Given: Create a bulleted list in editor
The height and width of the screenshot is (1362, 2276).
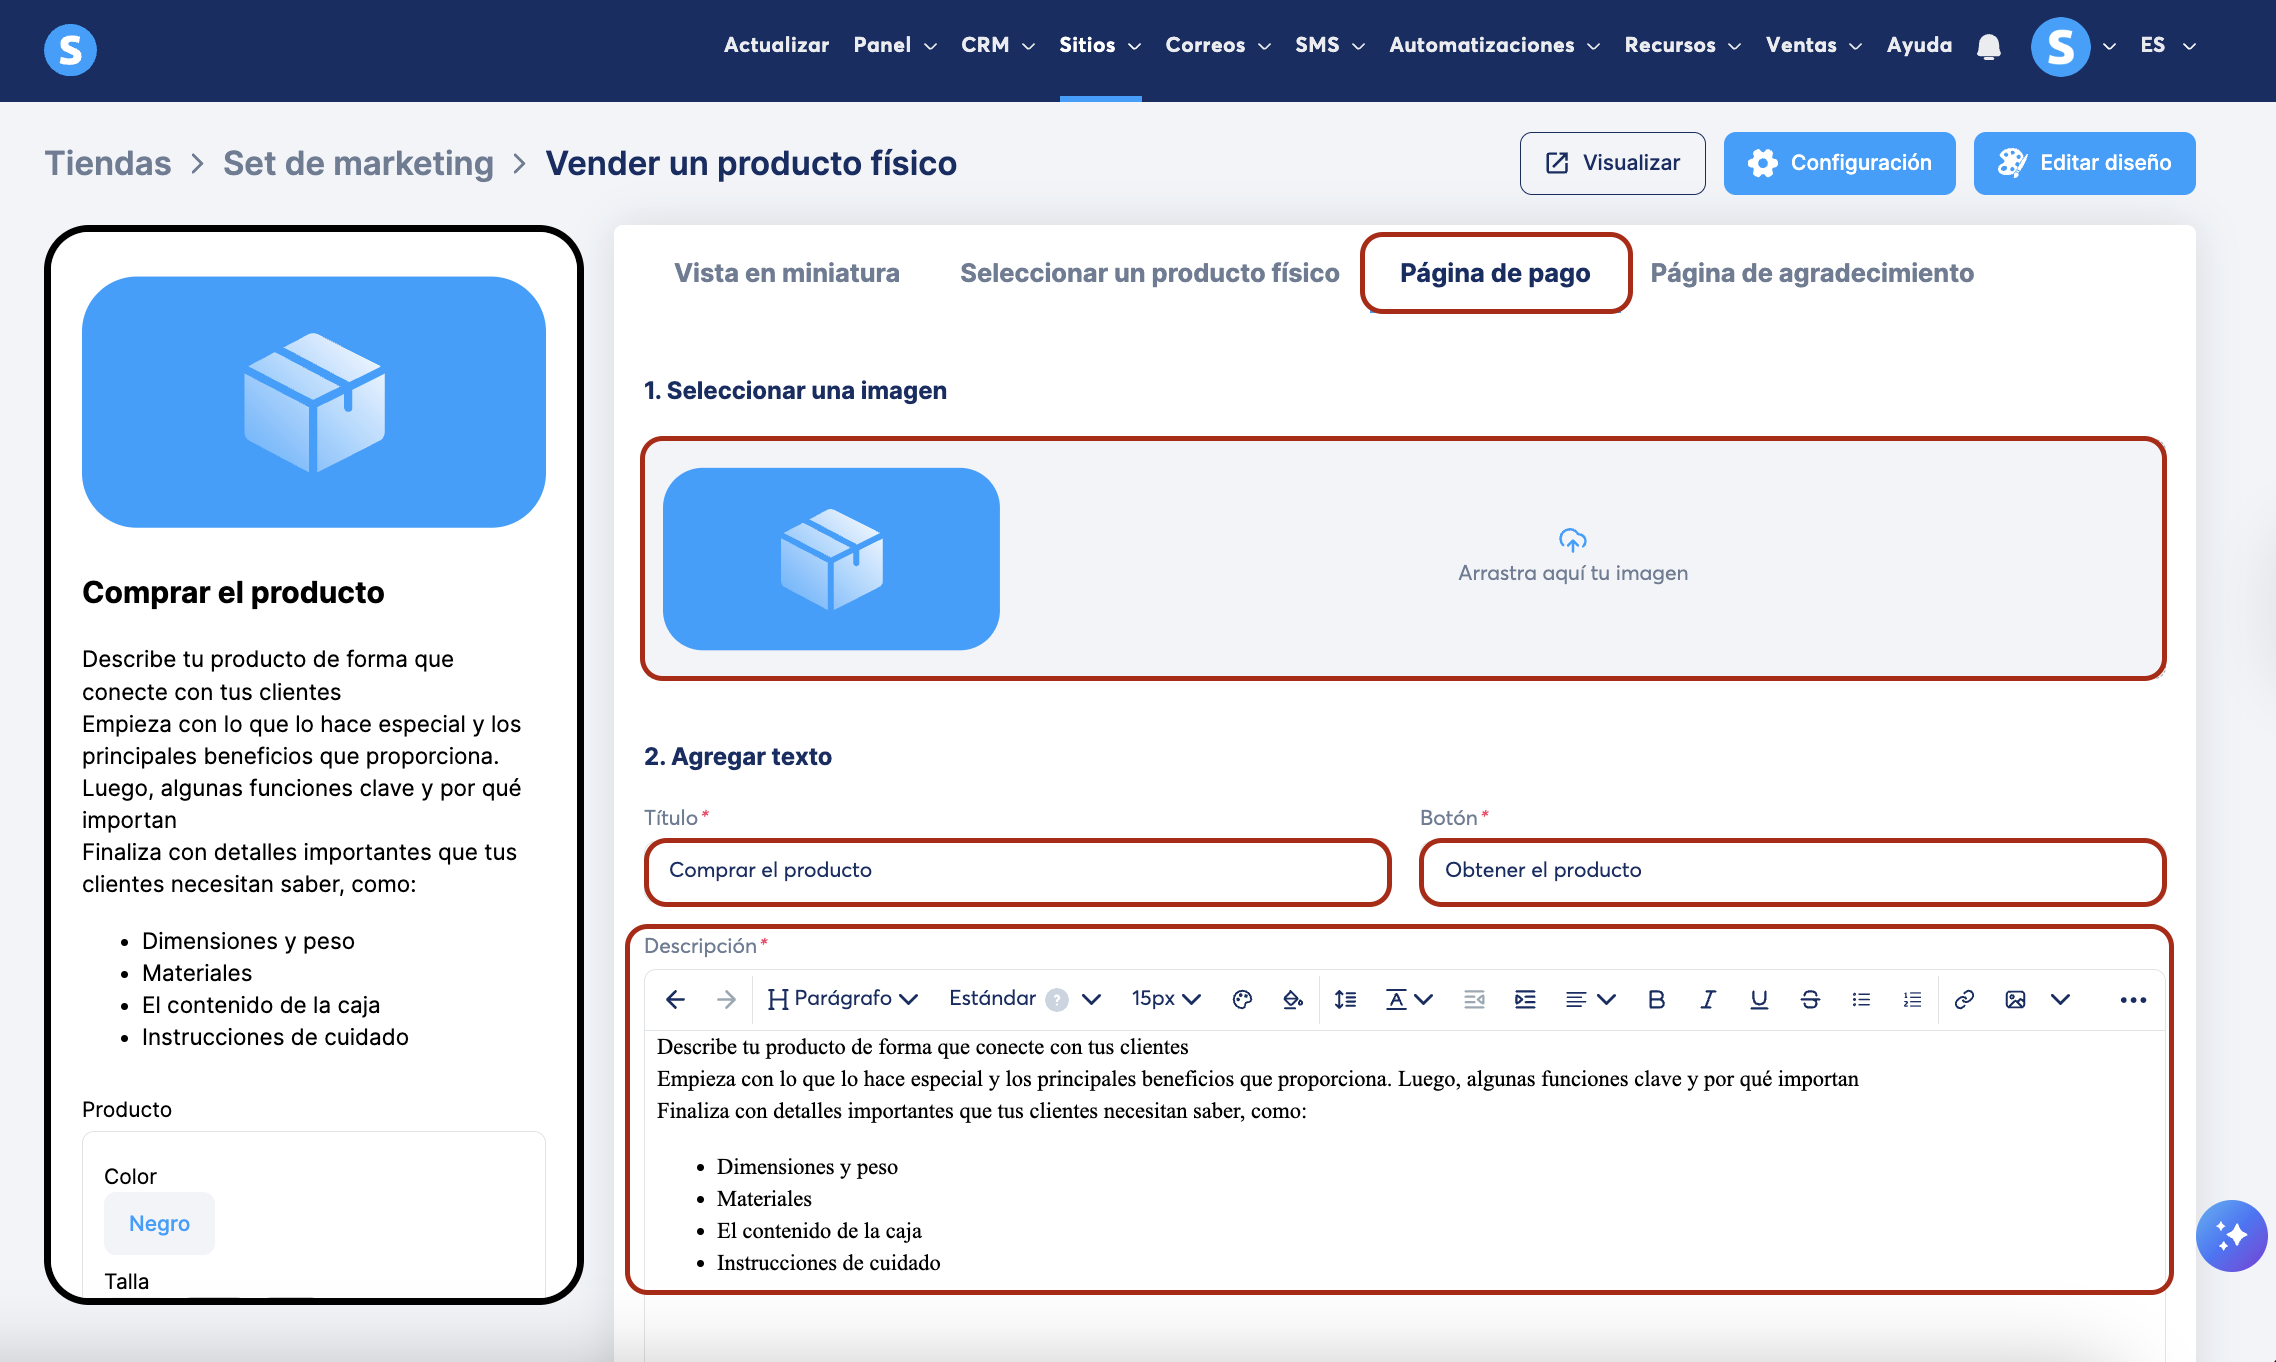Looking at the screenshot, I should coord(1860,999).
